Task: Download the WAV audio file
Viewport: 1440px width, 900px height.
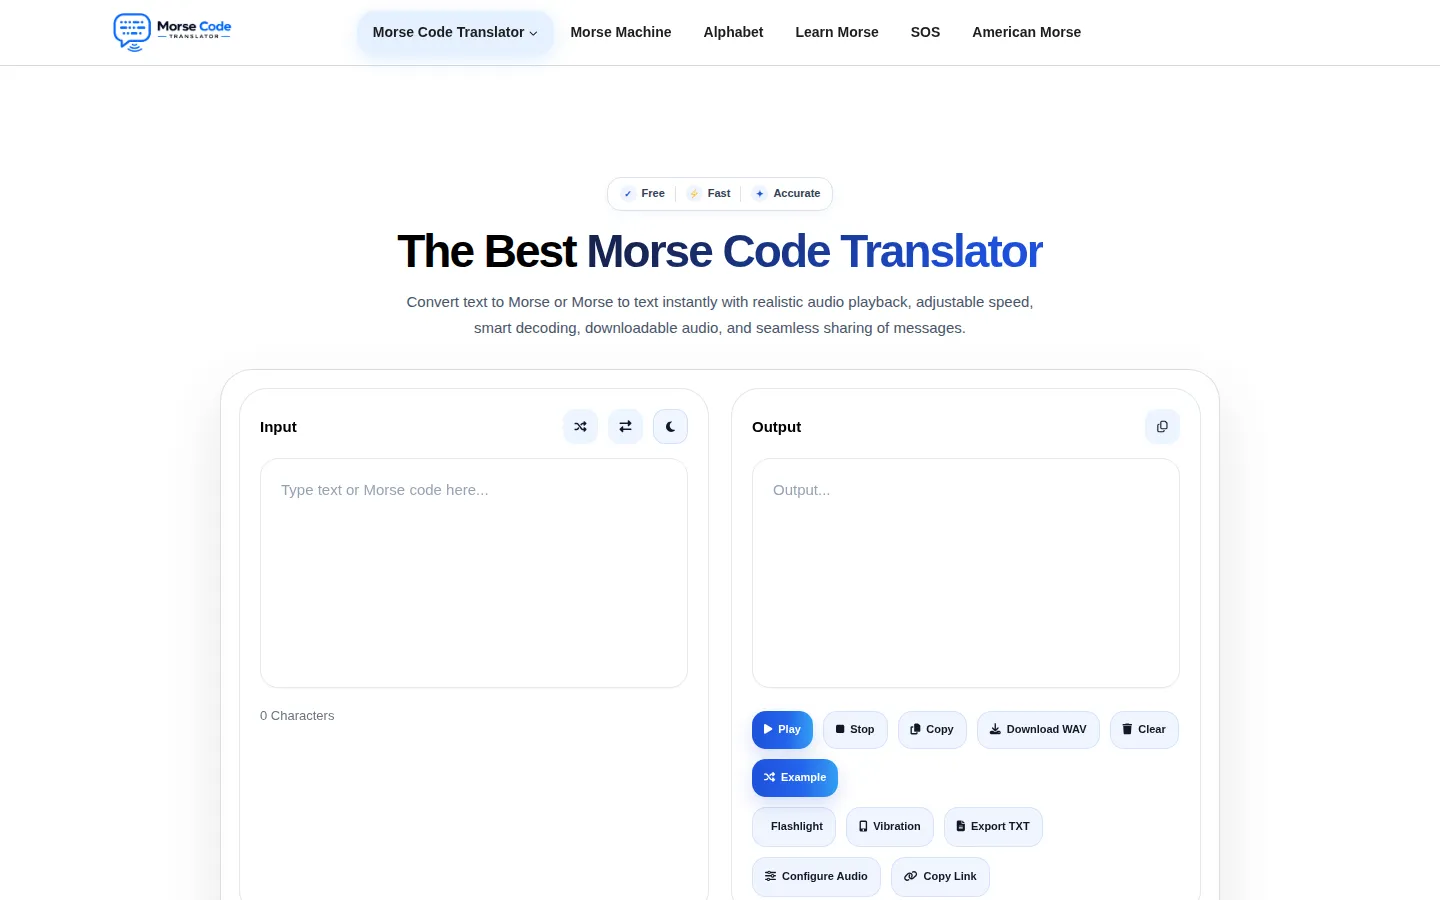Action: pyautogui.click(x=1038, y=730)
